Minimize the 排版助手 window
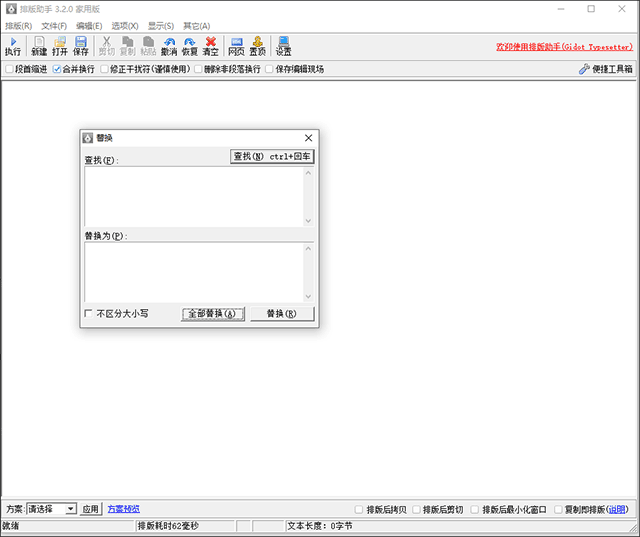The image size is (640, 537). coord(561,9)
